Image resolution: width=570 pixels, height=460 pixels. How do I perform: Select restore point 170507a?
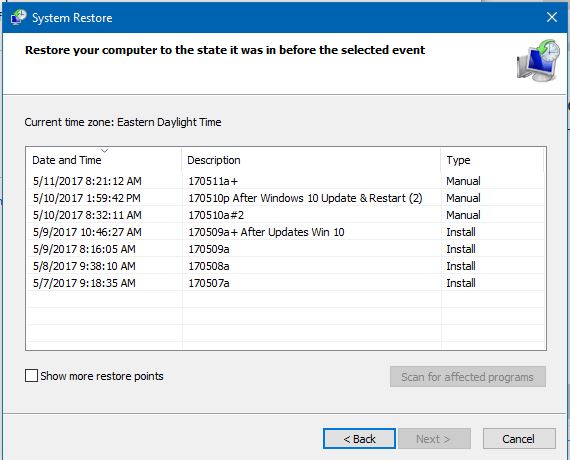[286, 283]
